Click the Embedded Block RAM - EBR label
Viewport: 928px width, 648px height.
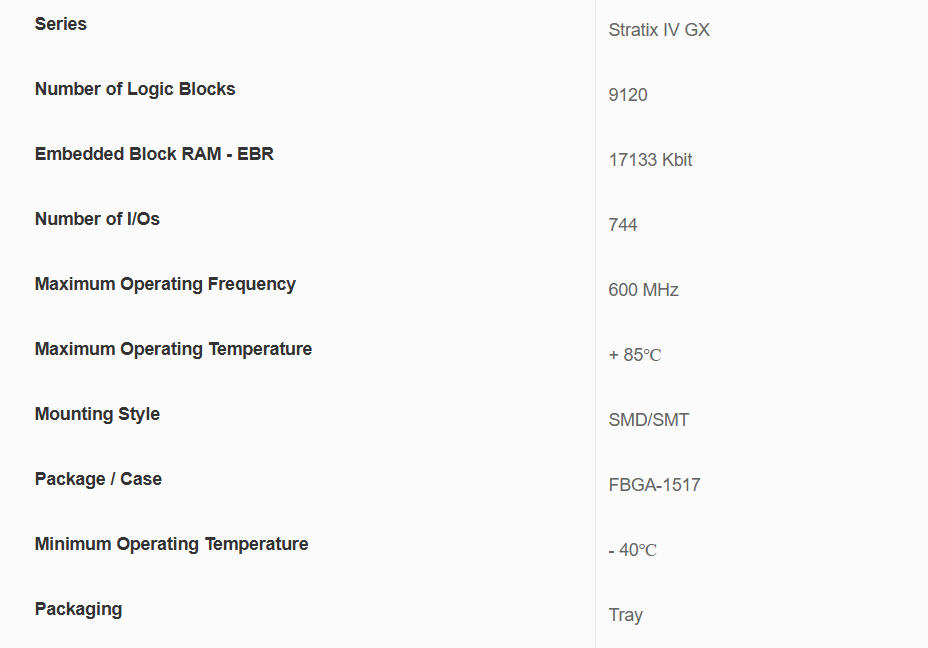154,154
